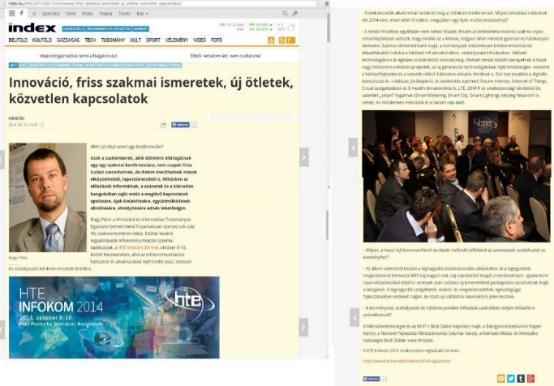Click the blue tag strip above the headline
554x386 pixels.
[95, 65]
